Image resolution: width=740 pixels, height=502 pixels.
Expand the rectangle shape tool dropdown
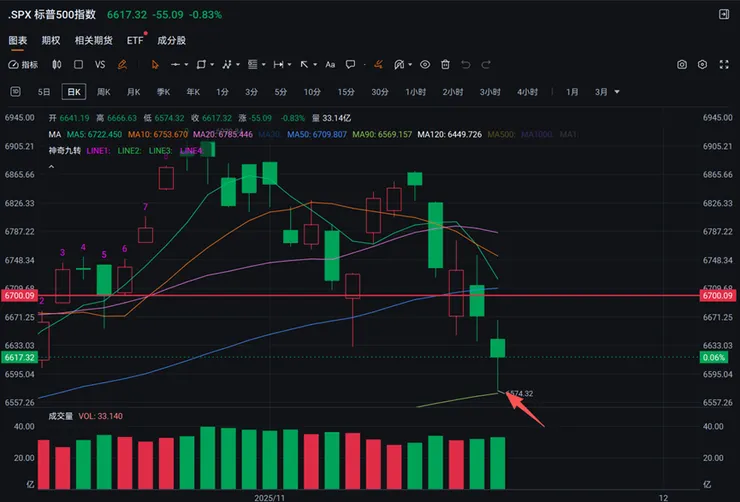213,64
